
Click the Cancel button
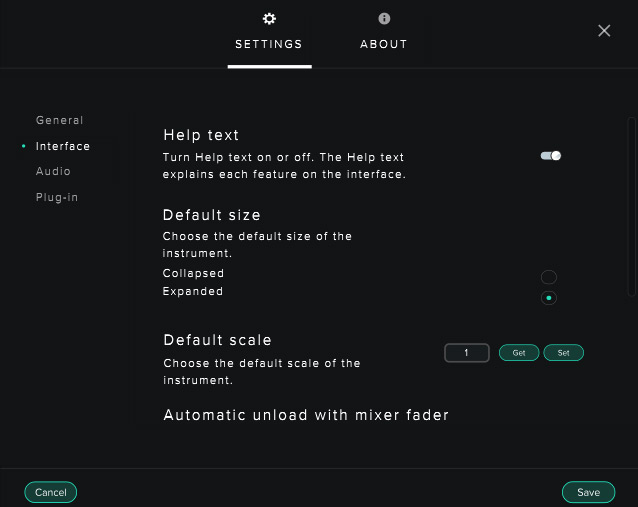click(x=51, y=492)
